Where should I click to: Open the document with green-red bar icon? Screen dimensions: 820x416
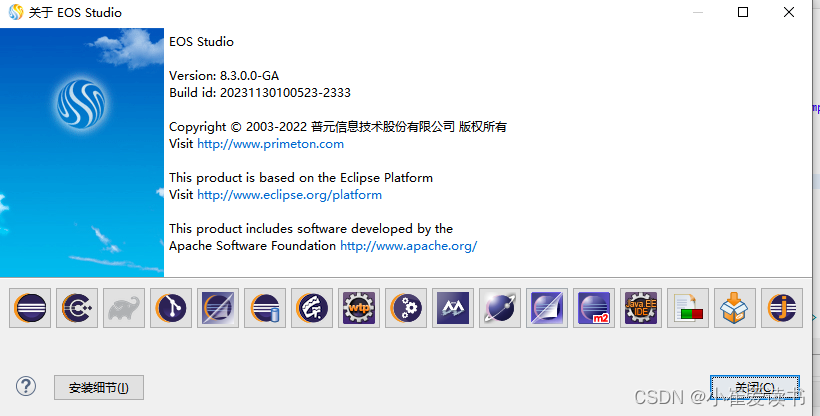(688, 308)
